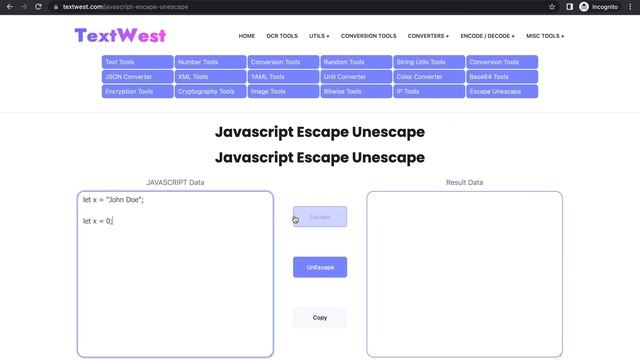The image size is (640, 360).
Task: Click the Copy button
Action: (x=320, y=318)
